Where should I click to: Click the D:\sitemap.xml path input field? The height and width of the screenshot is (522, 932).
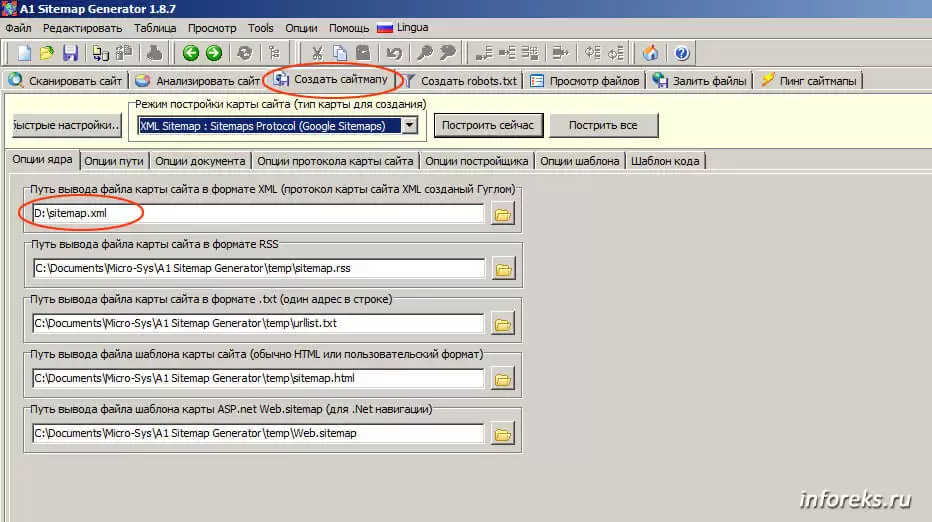[258, 214]
